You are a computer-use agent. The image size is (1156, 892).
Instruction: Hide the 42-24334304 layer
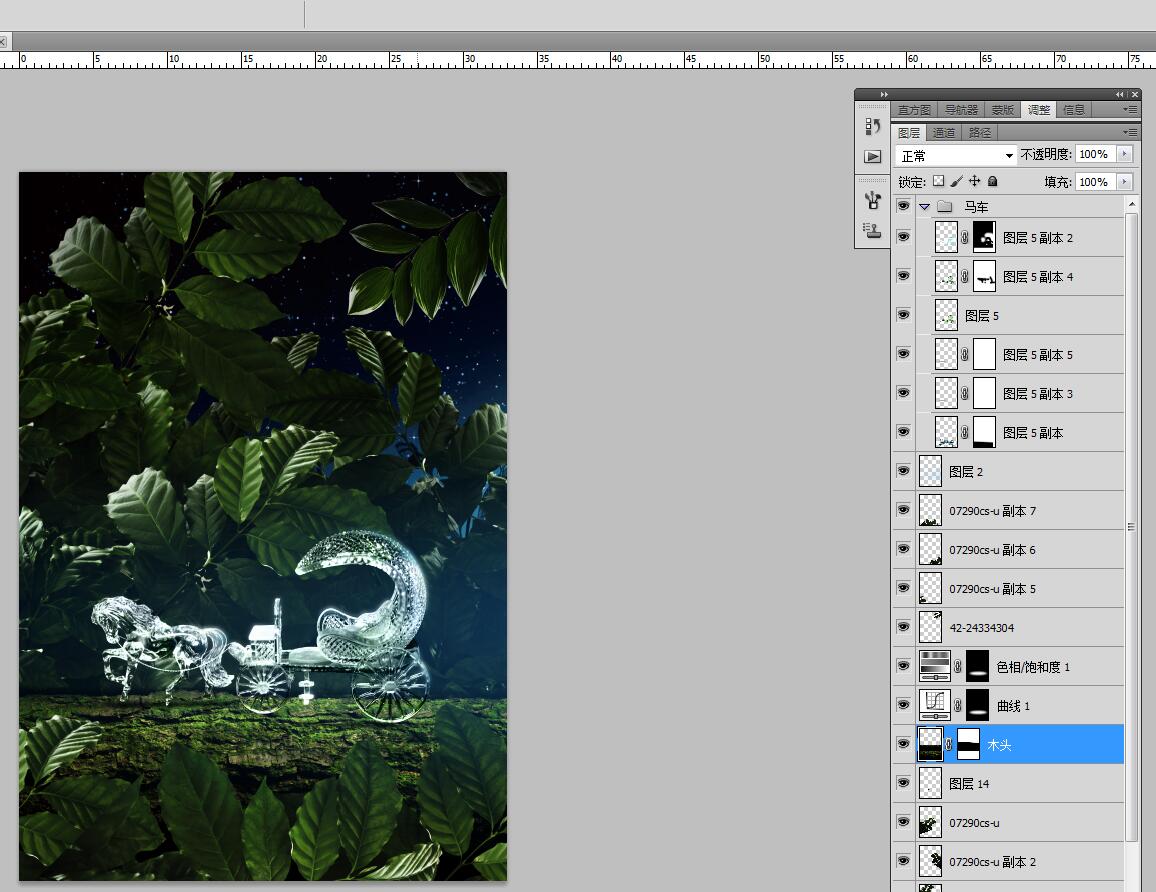(x=903, y=627)
